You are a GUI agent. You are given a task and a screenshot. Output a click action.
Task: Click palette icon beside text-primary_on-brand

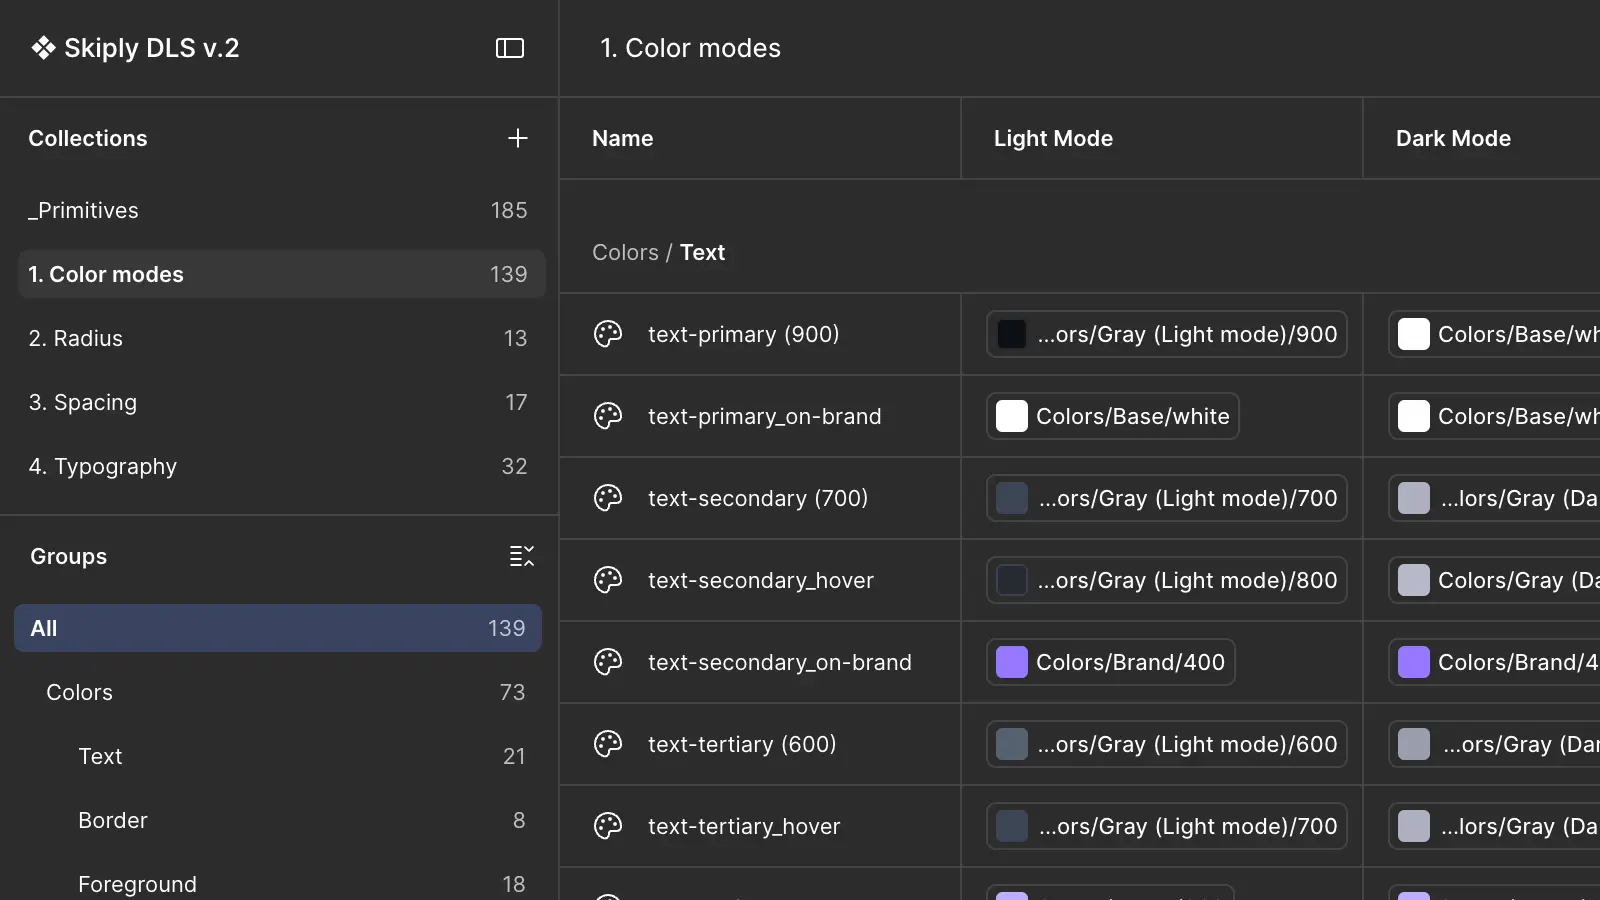[608, 416]
